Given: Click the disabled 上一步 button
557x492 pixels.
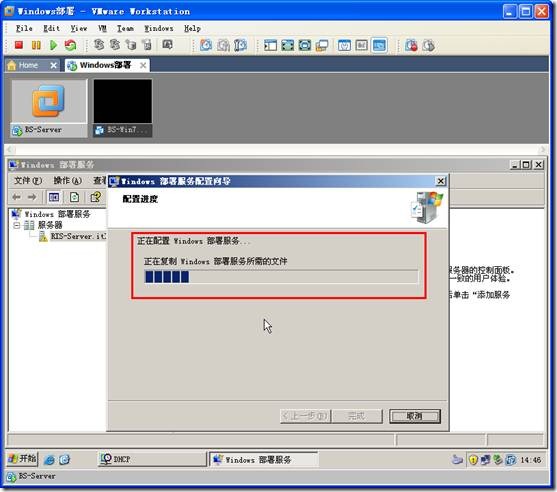Looking at the screenshot, I should click(305, 416).
